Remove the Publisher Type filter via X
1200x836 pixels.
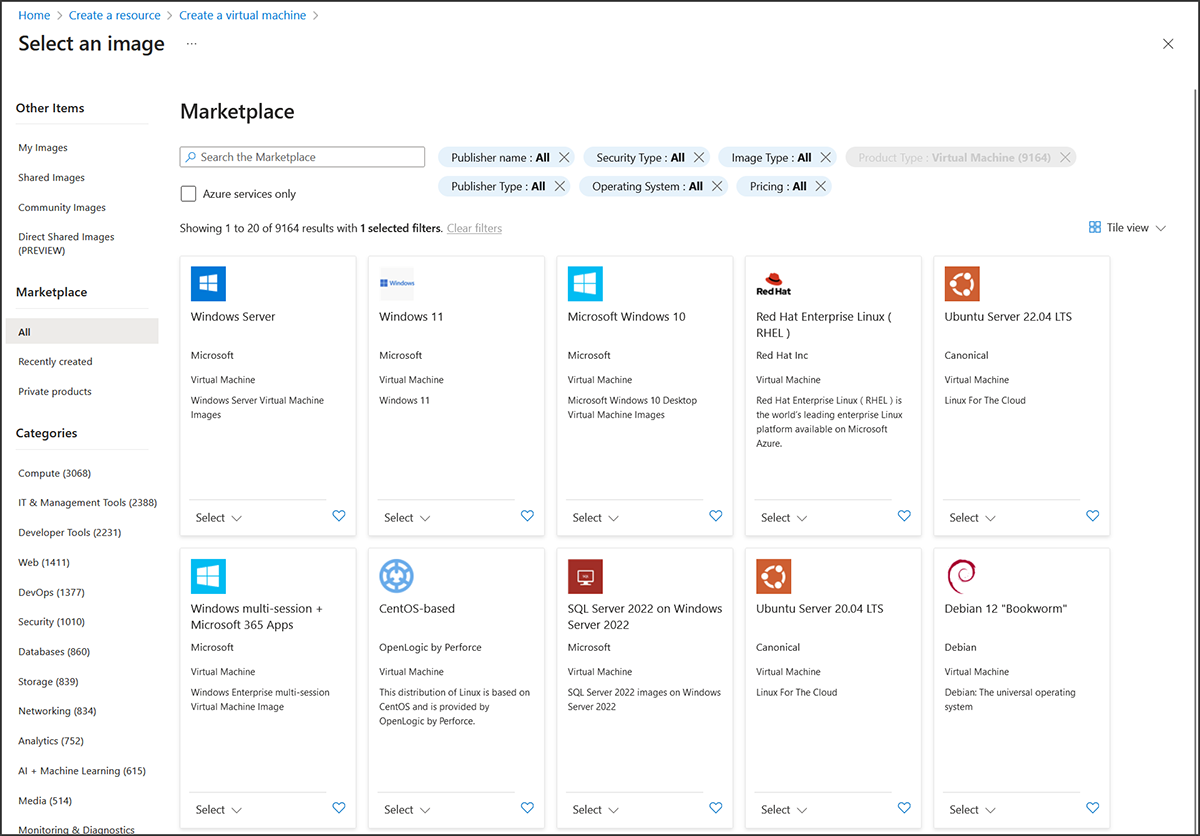click(x=560, y=186)
